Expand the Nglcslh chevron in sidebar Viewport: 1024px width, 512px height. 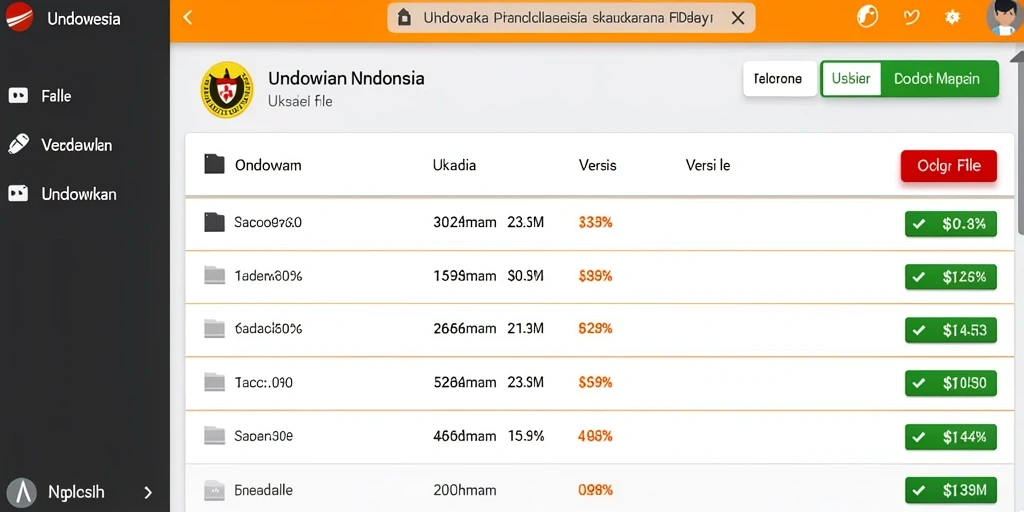pos(148,492)
